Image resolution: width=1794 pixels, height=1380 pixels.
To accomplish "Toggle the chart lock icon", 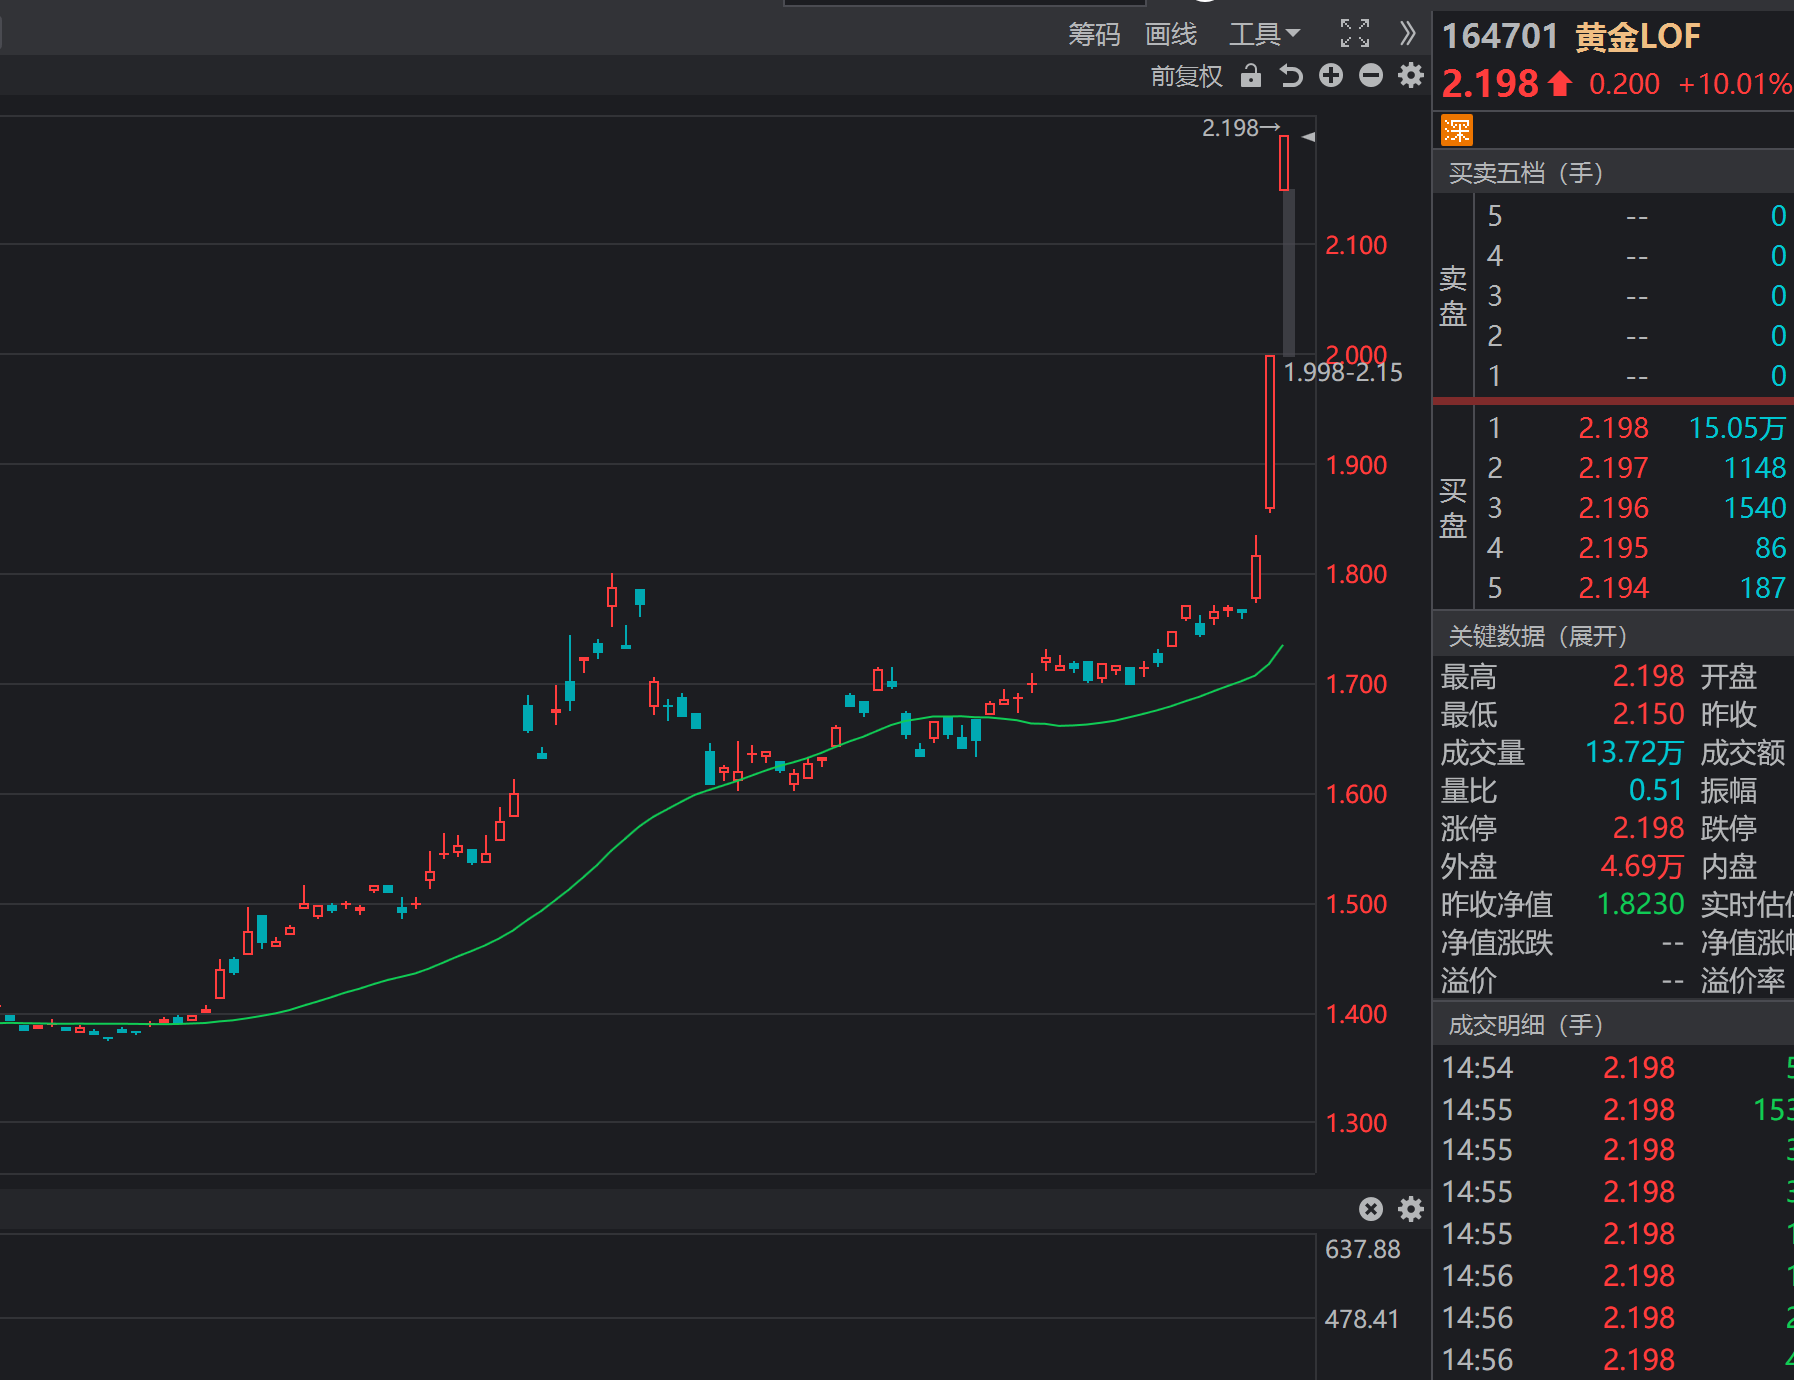I will (1250, 76).
